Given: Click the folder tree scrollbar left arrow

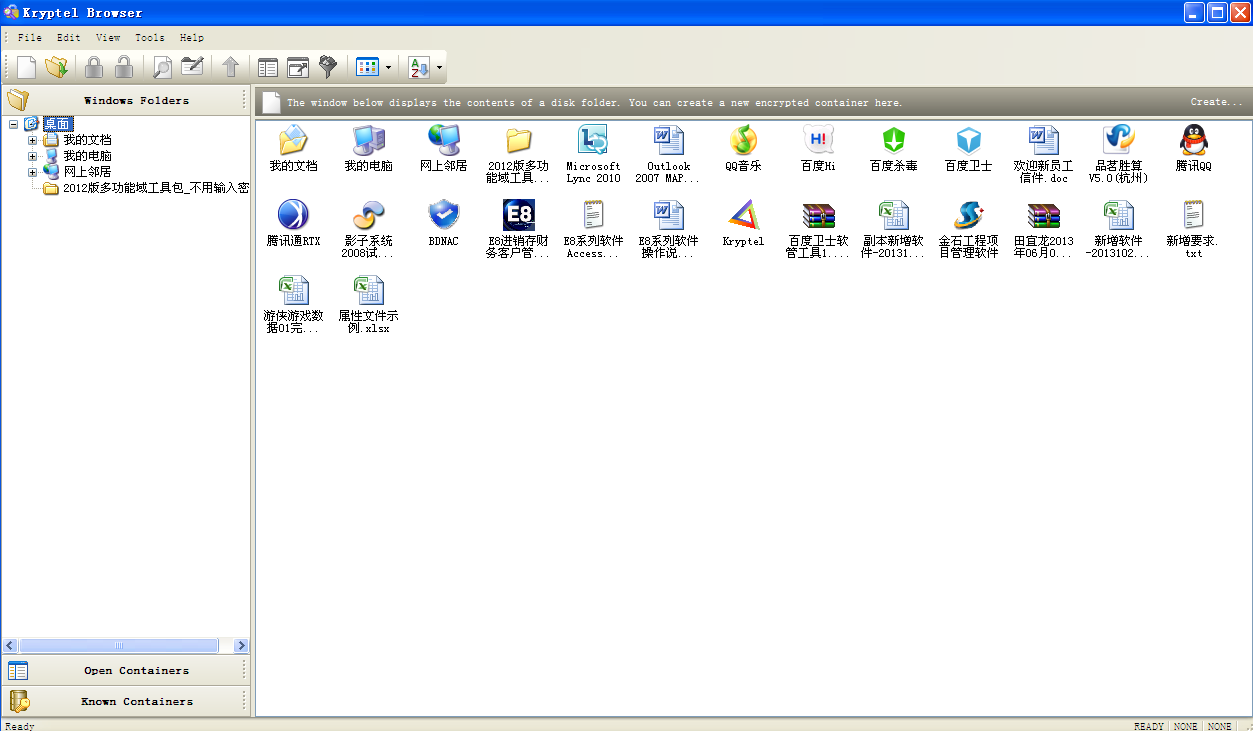Looking at the screenshot, I should [10, 646].
